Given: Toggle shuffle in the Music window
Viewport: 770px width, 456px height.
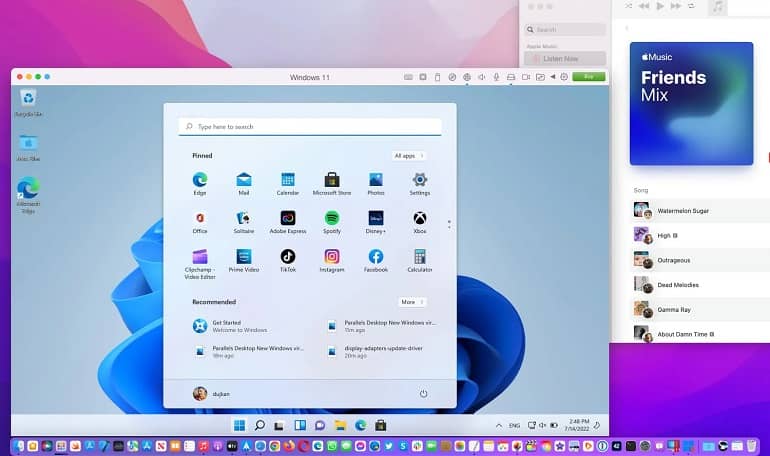Looking at the screenshot, I should (629, 6).
